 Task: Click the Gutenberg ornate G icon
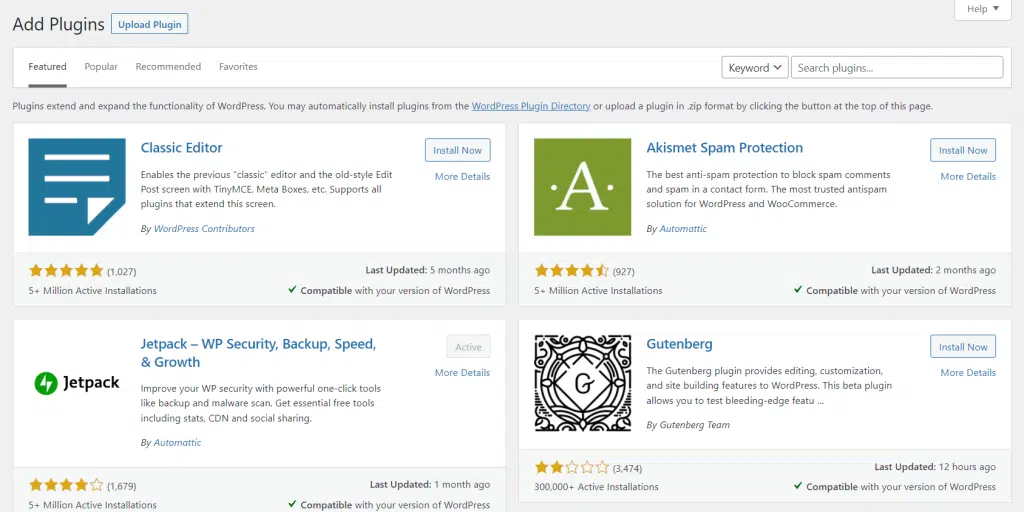[583, 383]
